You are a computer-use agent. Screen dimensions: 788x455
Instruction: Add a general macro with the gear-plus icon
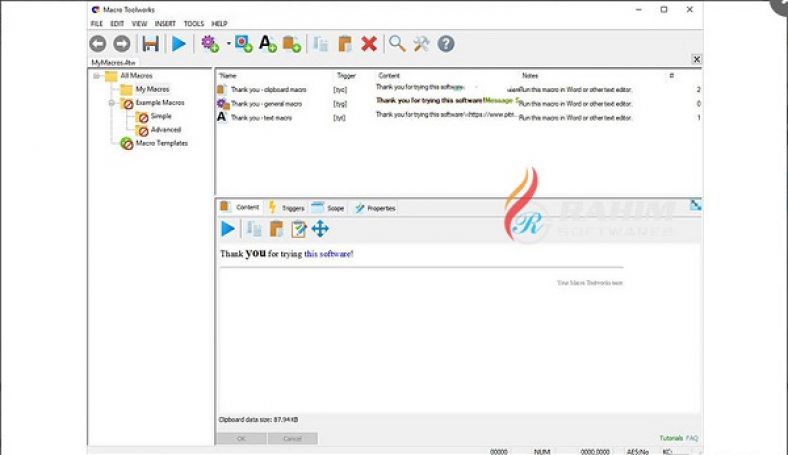point(210,44)
